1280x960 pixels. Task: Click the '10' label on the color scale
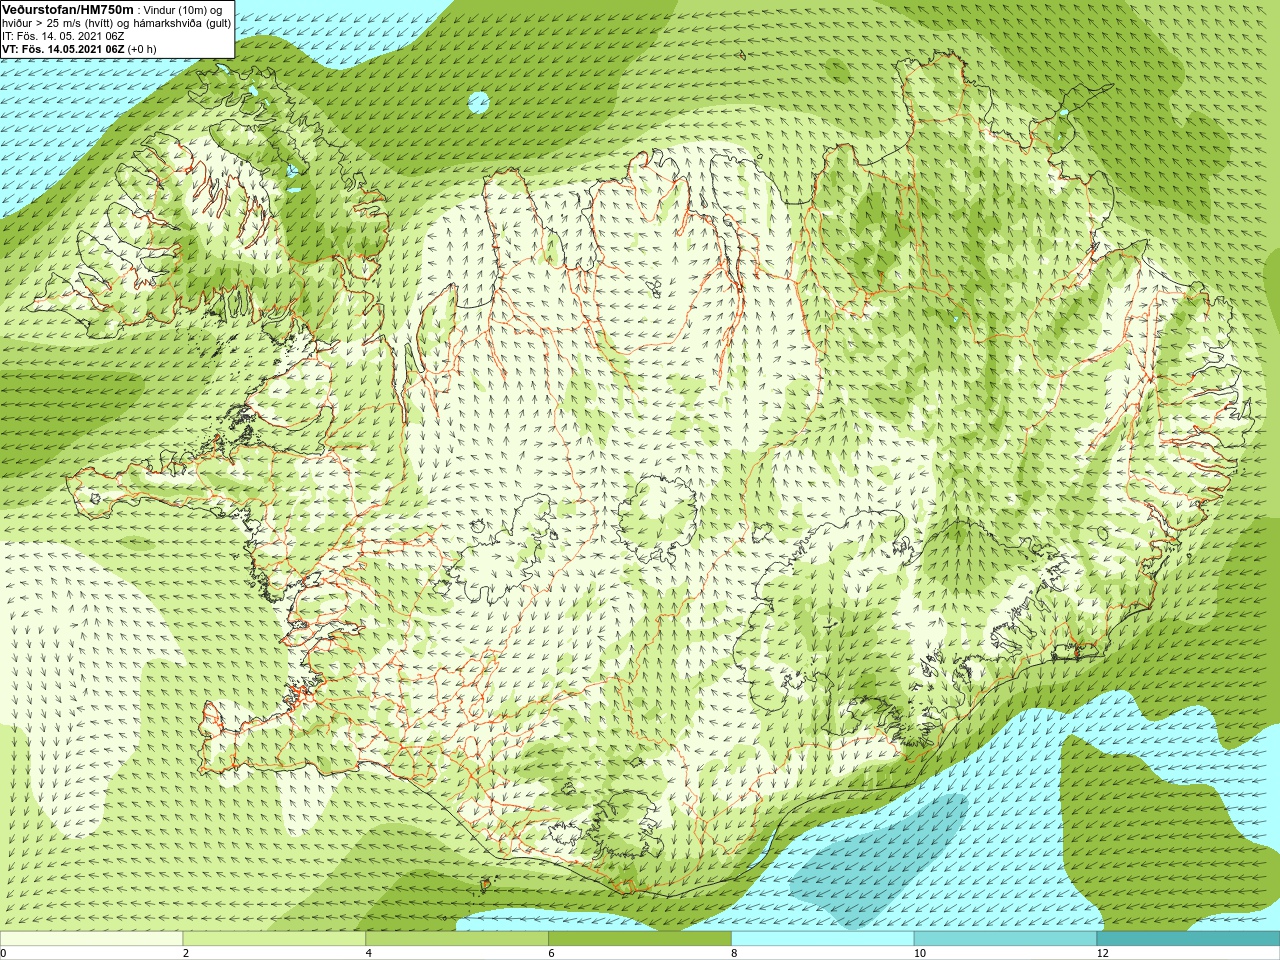[919, 953]
